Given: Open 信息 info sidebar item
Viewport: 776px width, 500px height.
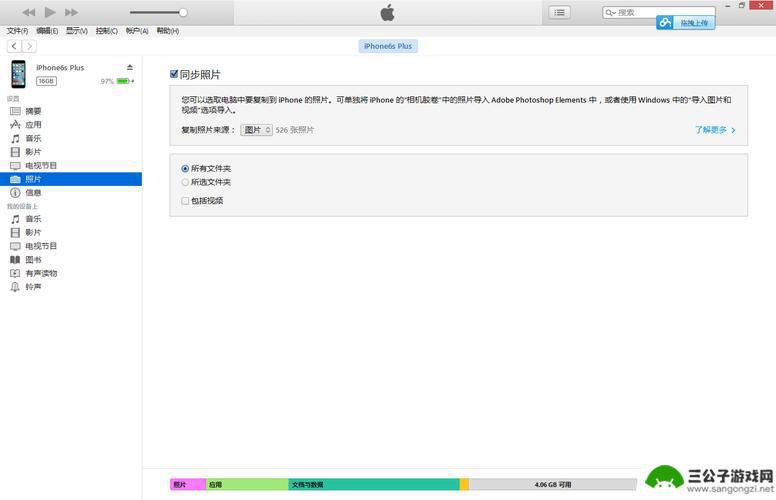Looking at the screenshot, I should 71,193.
